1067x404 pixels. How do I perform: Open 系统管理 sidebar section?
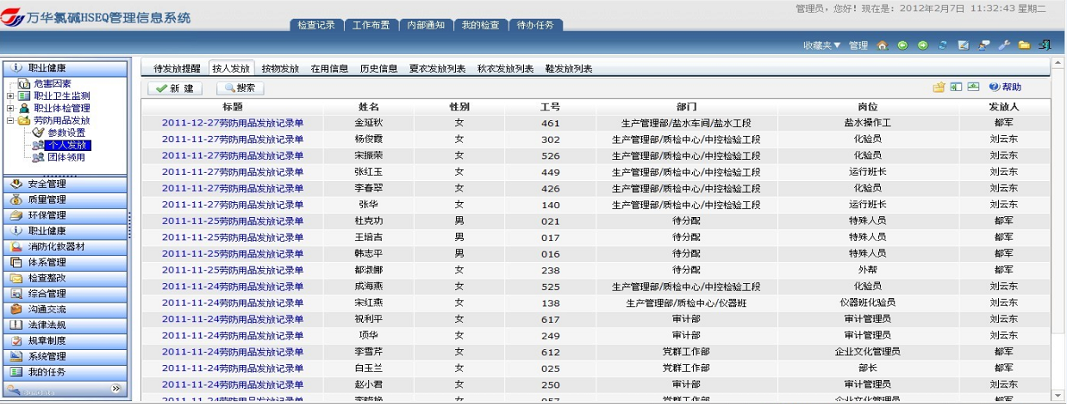(65, 356)
